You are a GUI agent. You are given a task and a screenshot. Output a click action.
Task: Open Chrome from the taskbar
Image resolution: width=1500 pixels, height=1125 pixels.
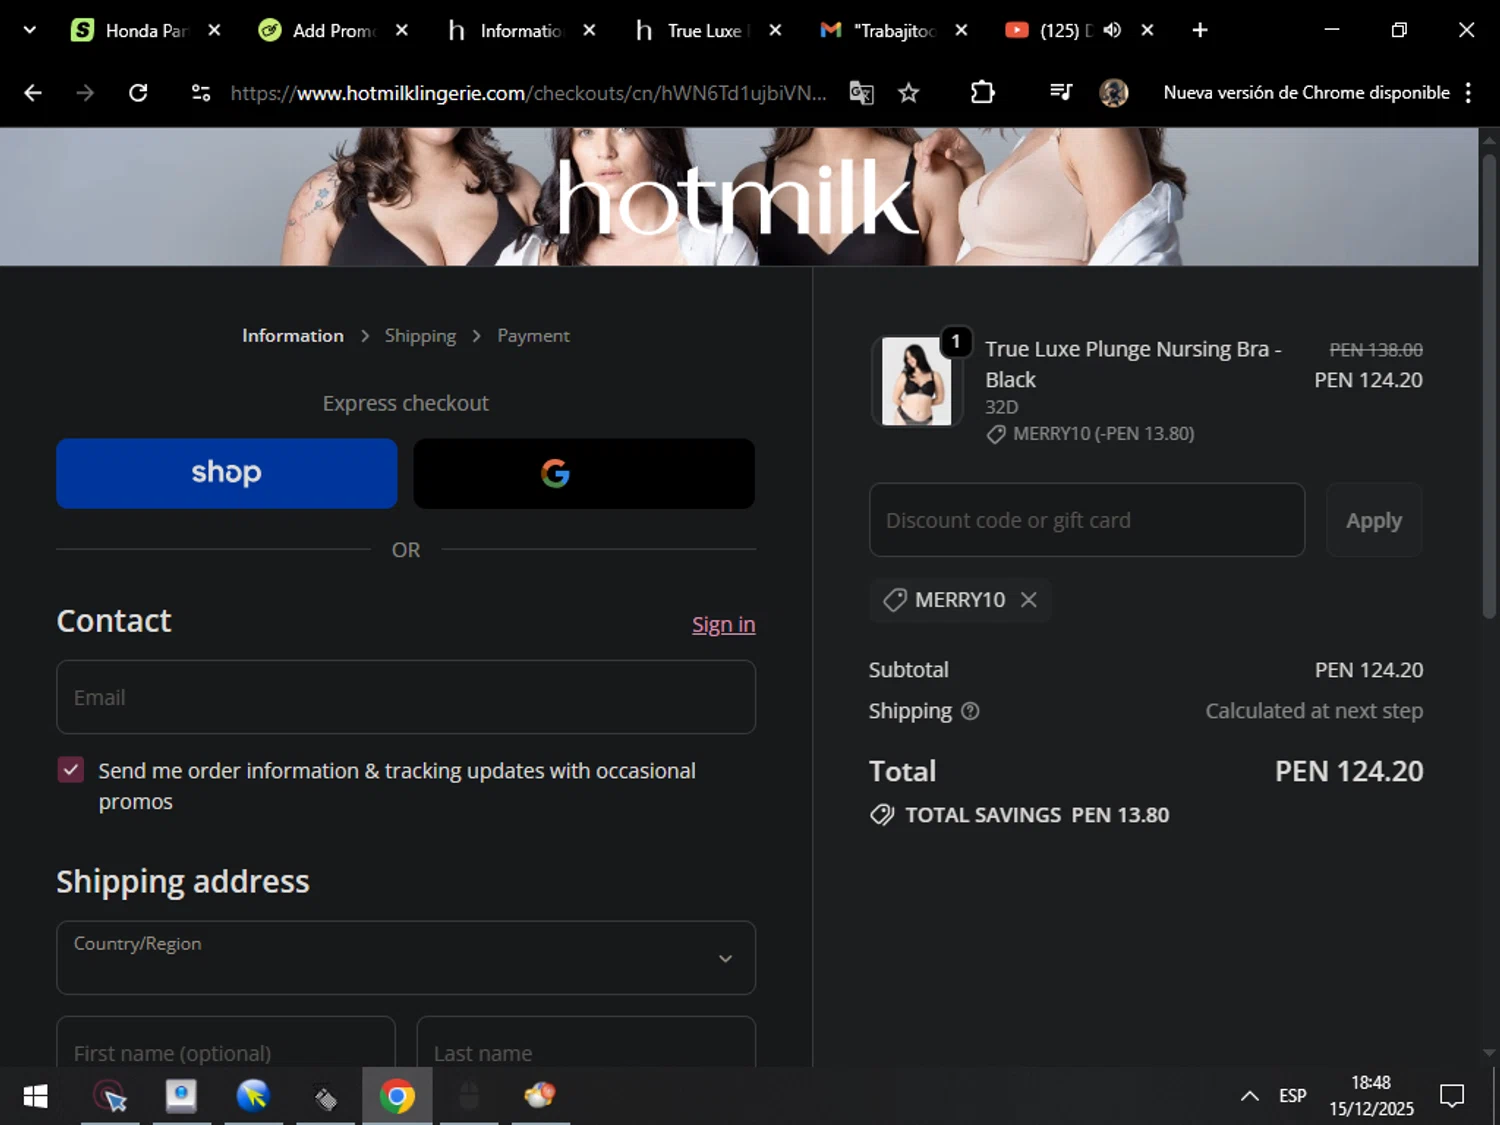pyautogui.click(x=397, y=1097)
